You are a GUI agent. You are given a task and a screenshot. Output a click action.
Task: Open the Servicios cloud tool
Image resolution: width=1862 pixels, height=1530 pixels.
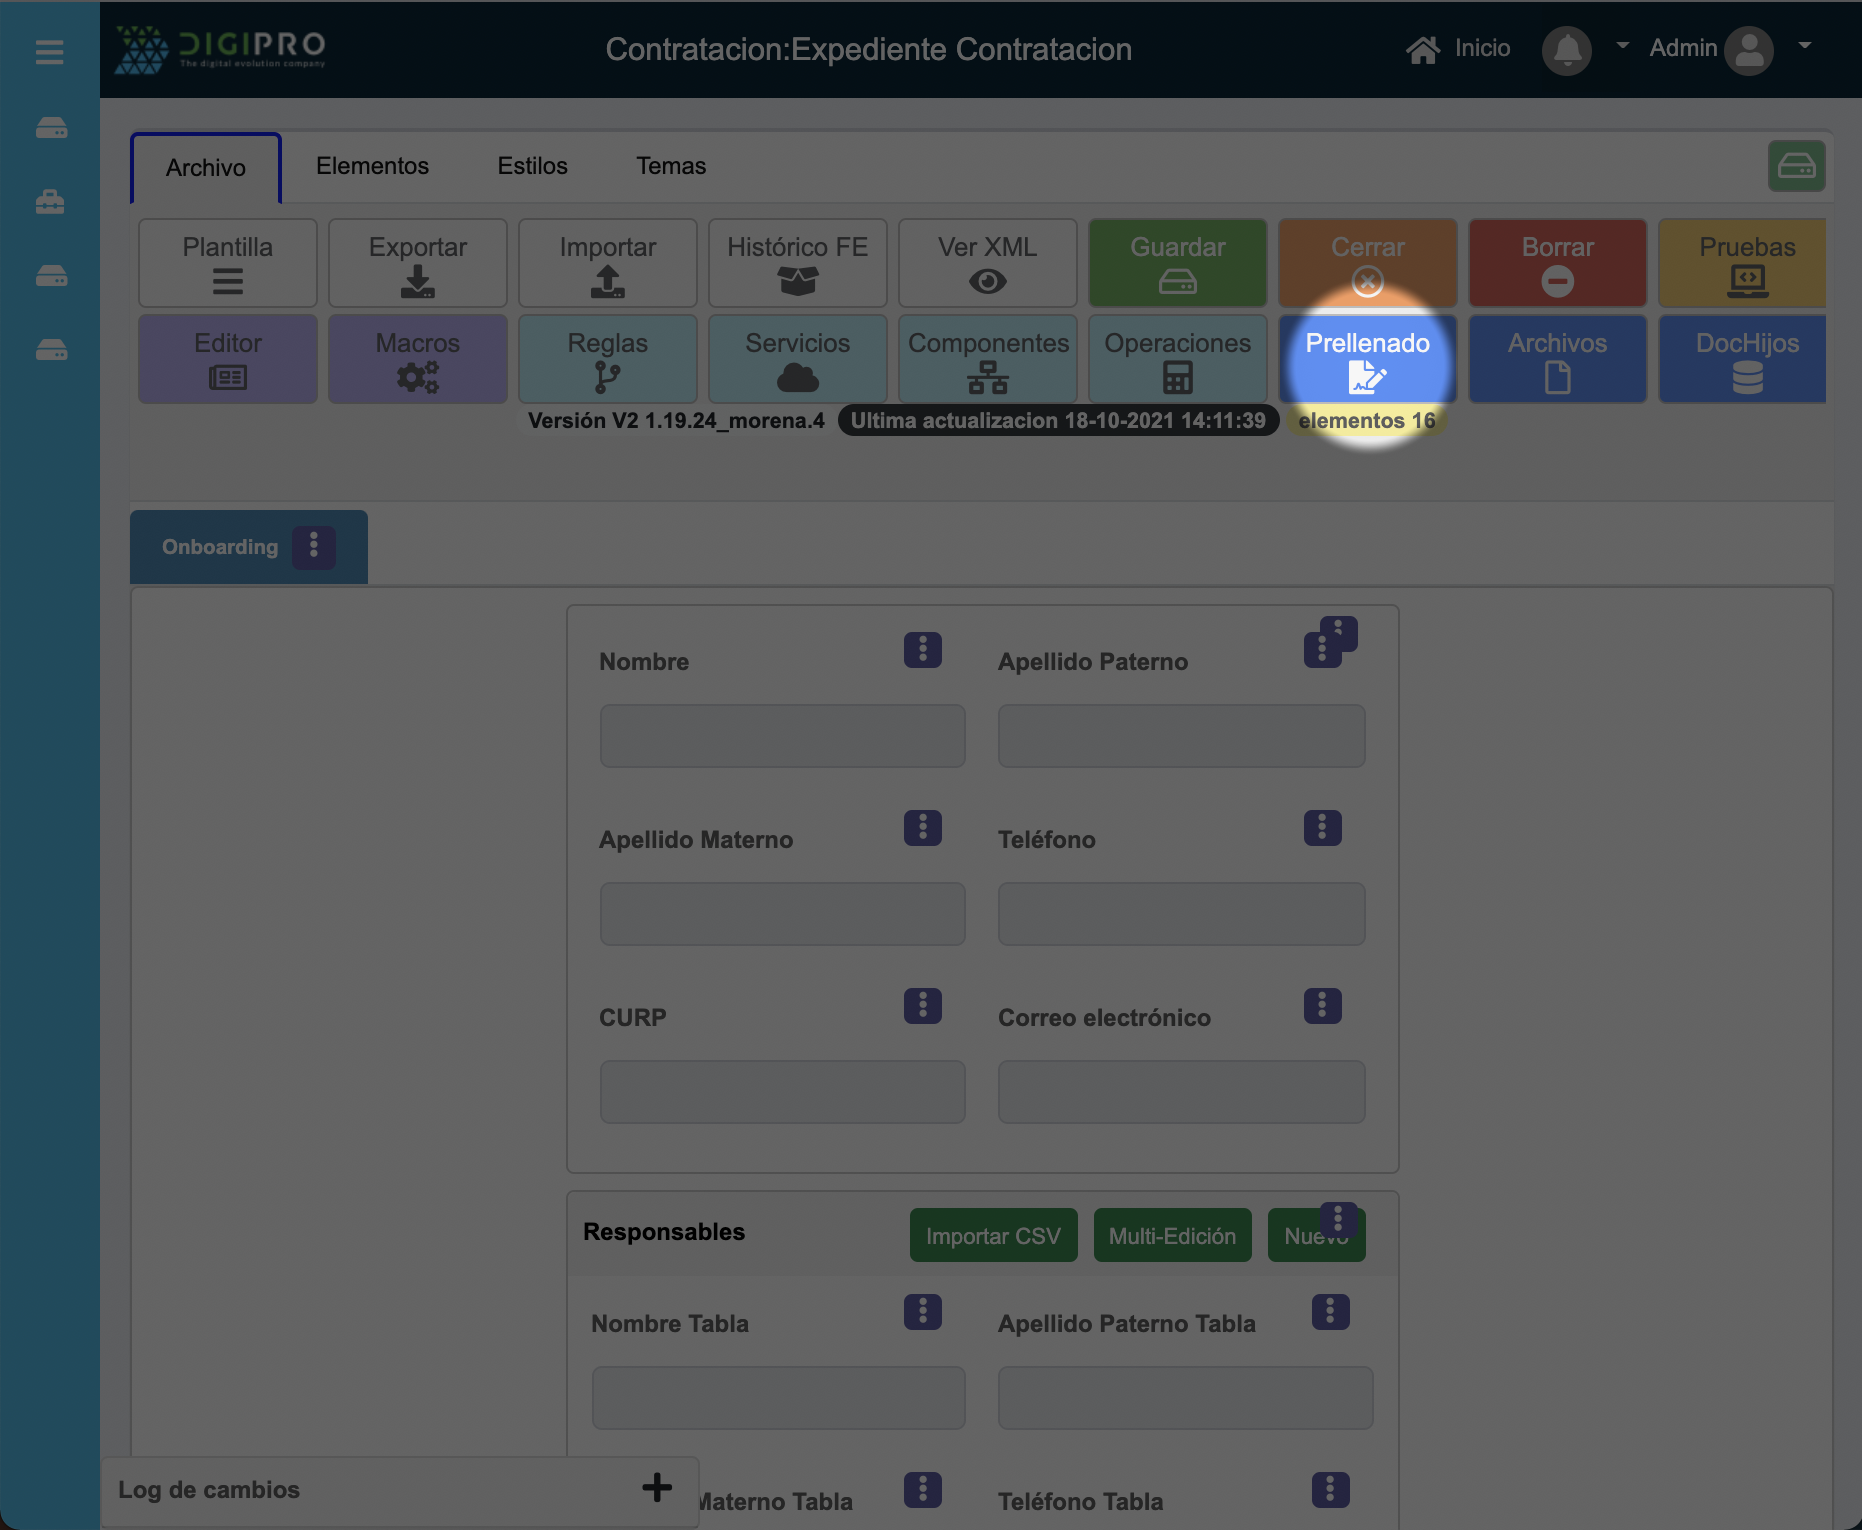point(797,360)
